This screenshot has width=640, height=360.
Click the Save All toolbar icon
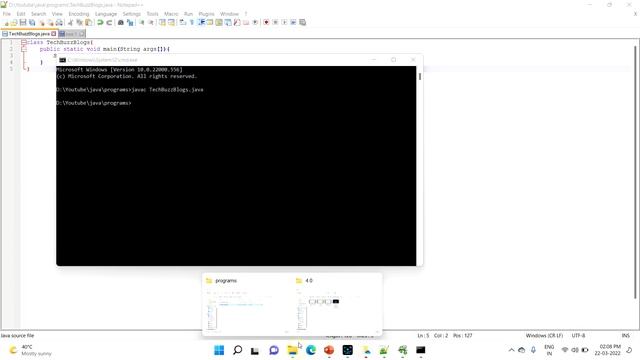(x=32, y=22)
